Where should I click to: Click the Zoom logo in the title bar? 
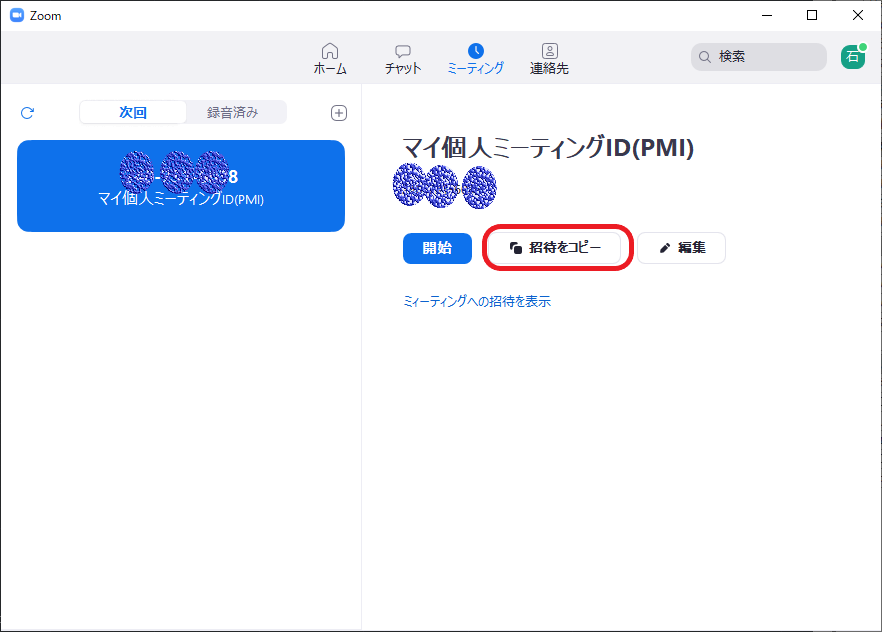tap(17, 15)
